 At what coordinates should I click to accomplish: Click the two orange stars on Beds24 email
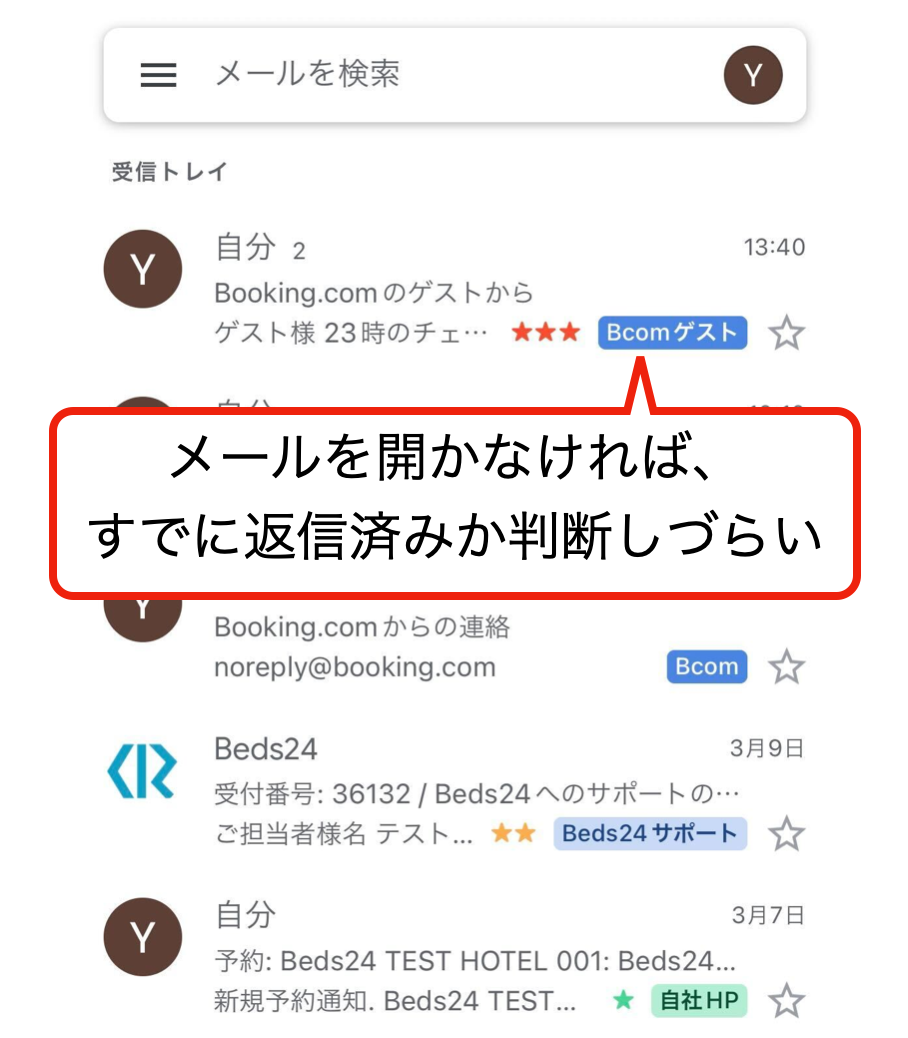514,833
